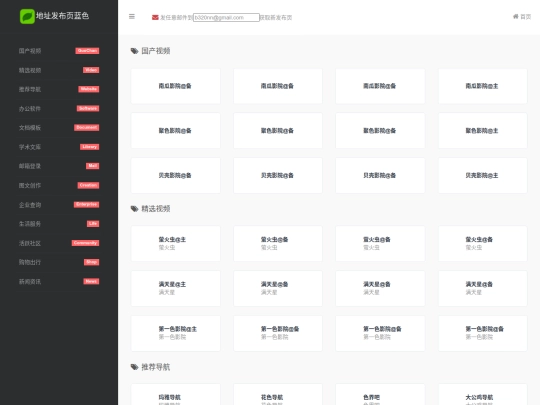Select 购物出行 Shop in sidebar
540x405 pixels.
59,262
